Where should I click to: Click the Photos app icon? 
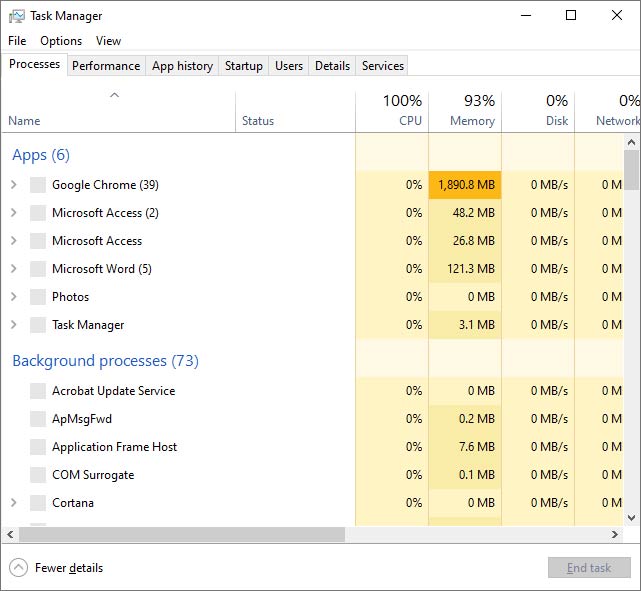click(38, 297)
